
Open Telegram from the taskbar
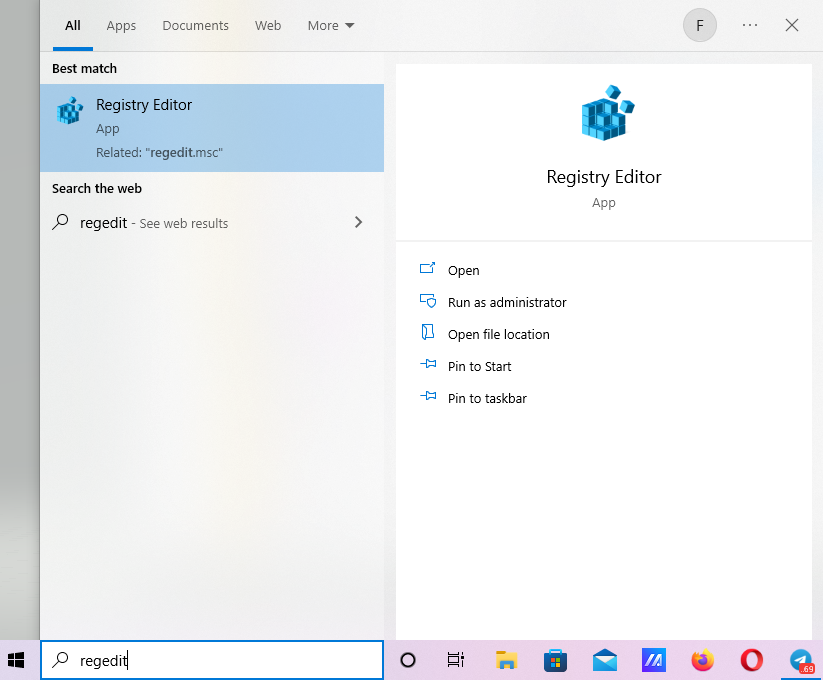pos(800,660)
